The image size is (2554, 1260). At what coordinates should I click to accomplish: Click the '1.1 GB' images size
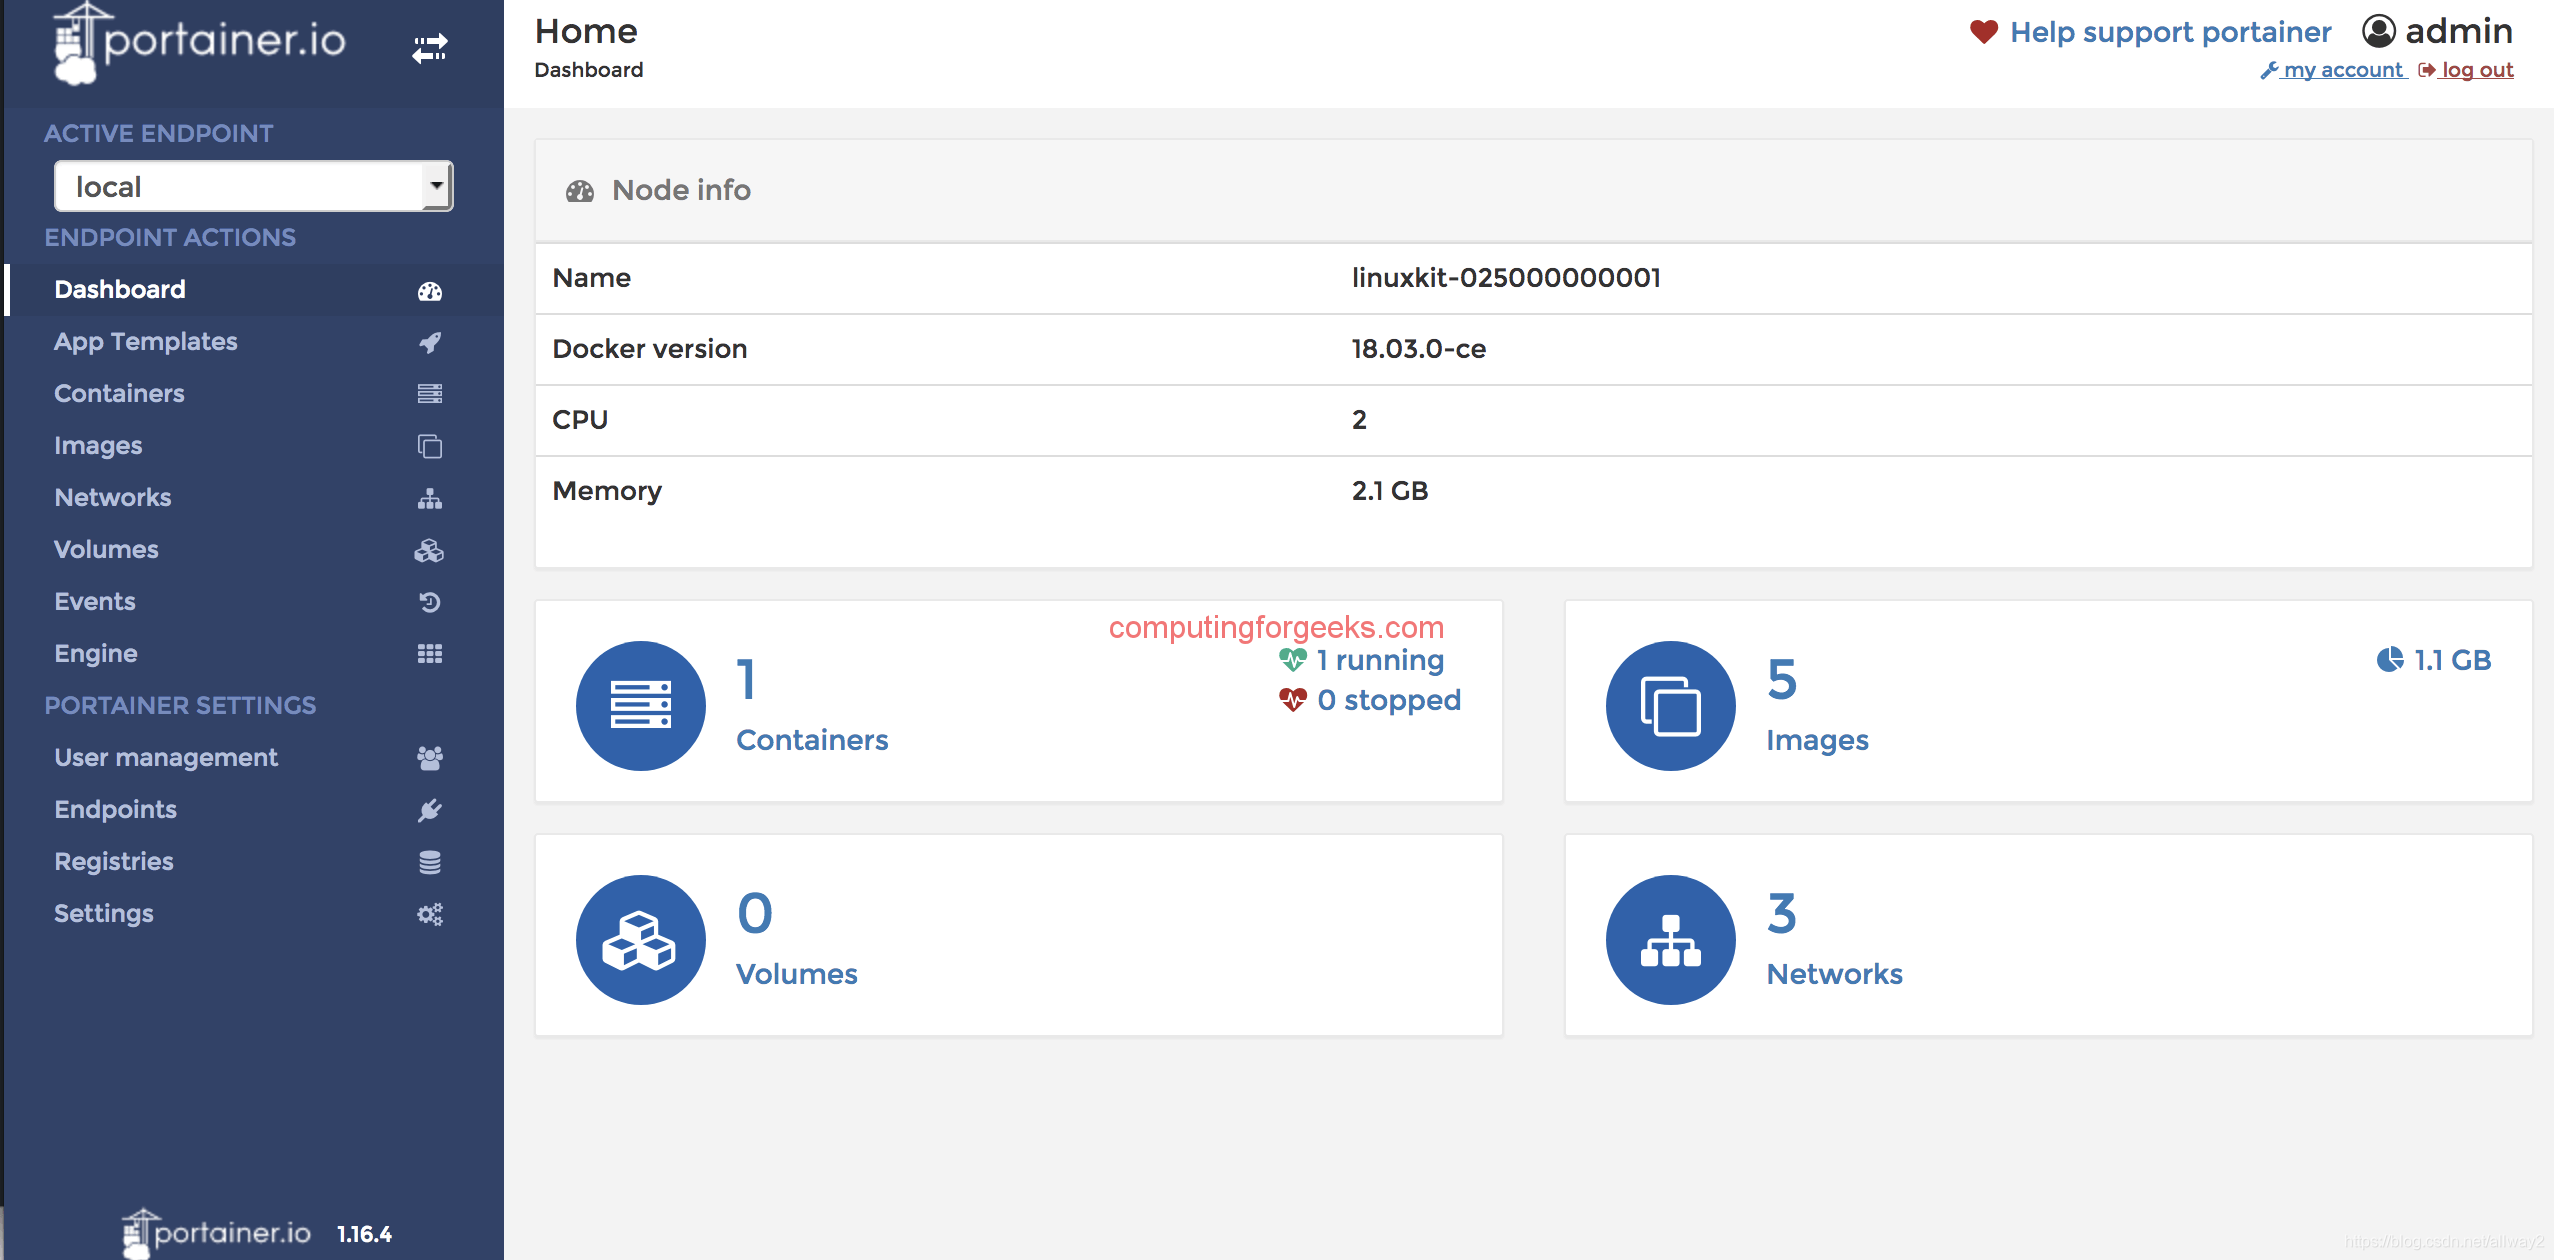click(2434, 660)
